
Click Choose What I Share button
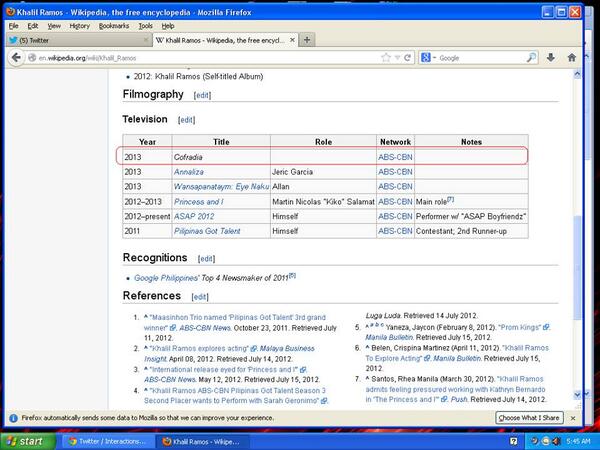coord(529,418)
